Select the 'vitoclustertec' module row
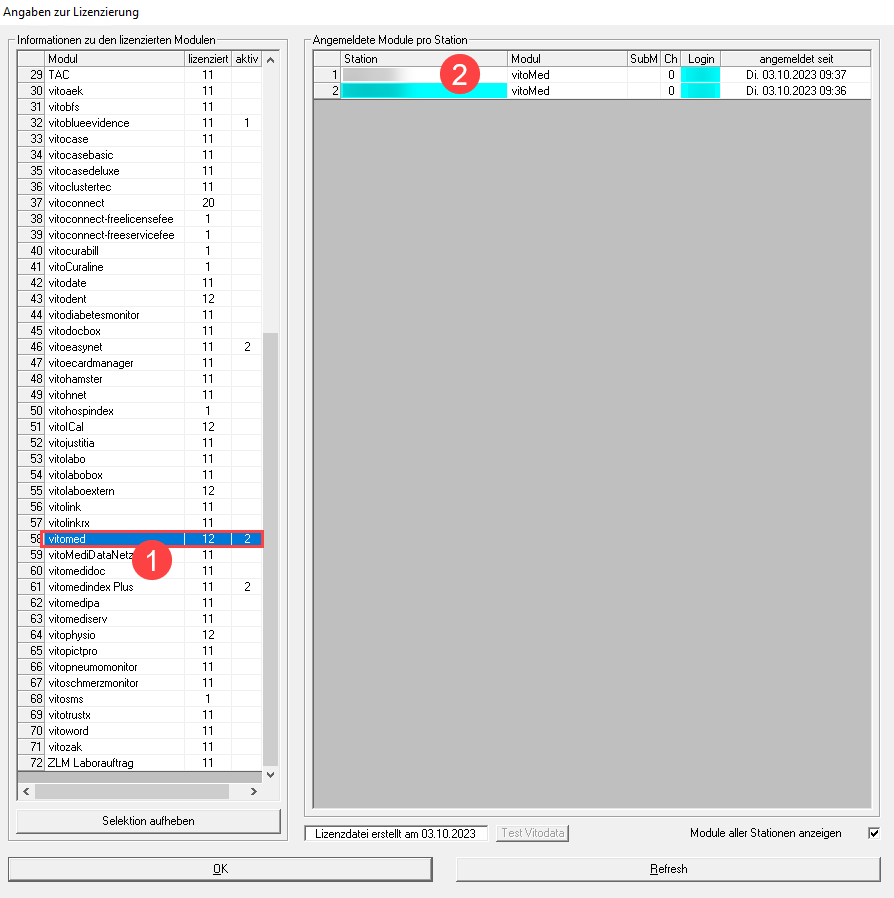The image size is (894, 898). coord(140,187)
